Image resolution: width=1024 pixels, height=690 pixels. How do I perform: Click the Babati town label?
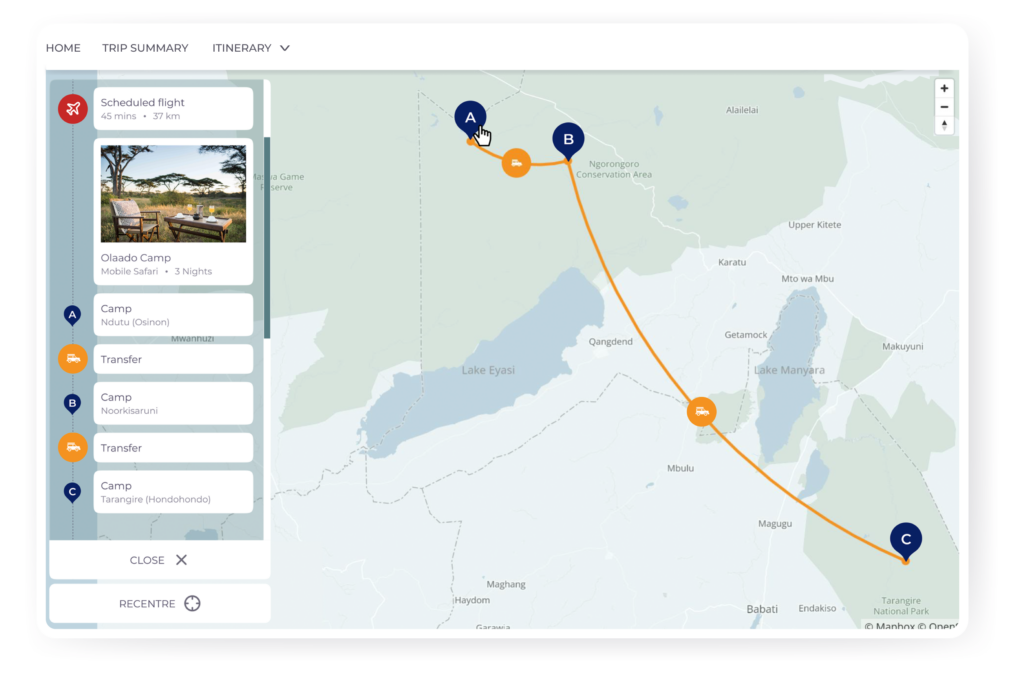click(762, 609)
